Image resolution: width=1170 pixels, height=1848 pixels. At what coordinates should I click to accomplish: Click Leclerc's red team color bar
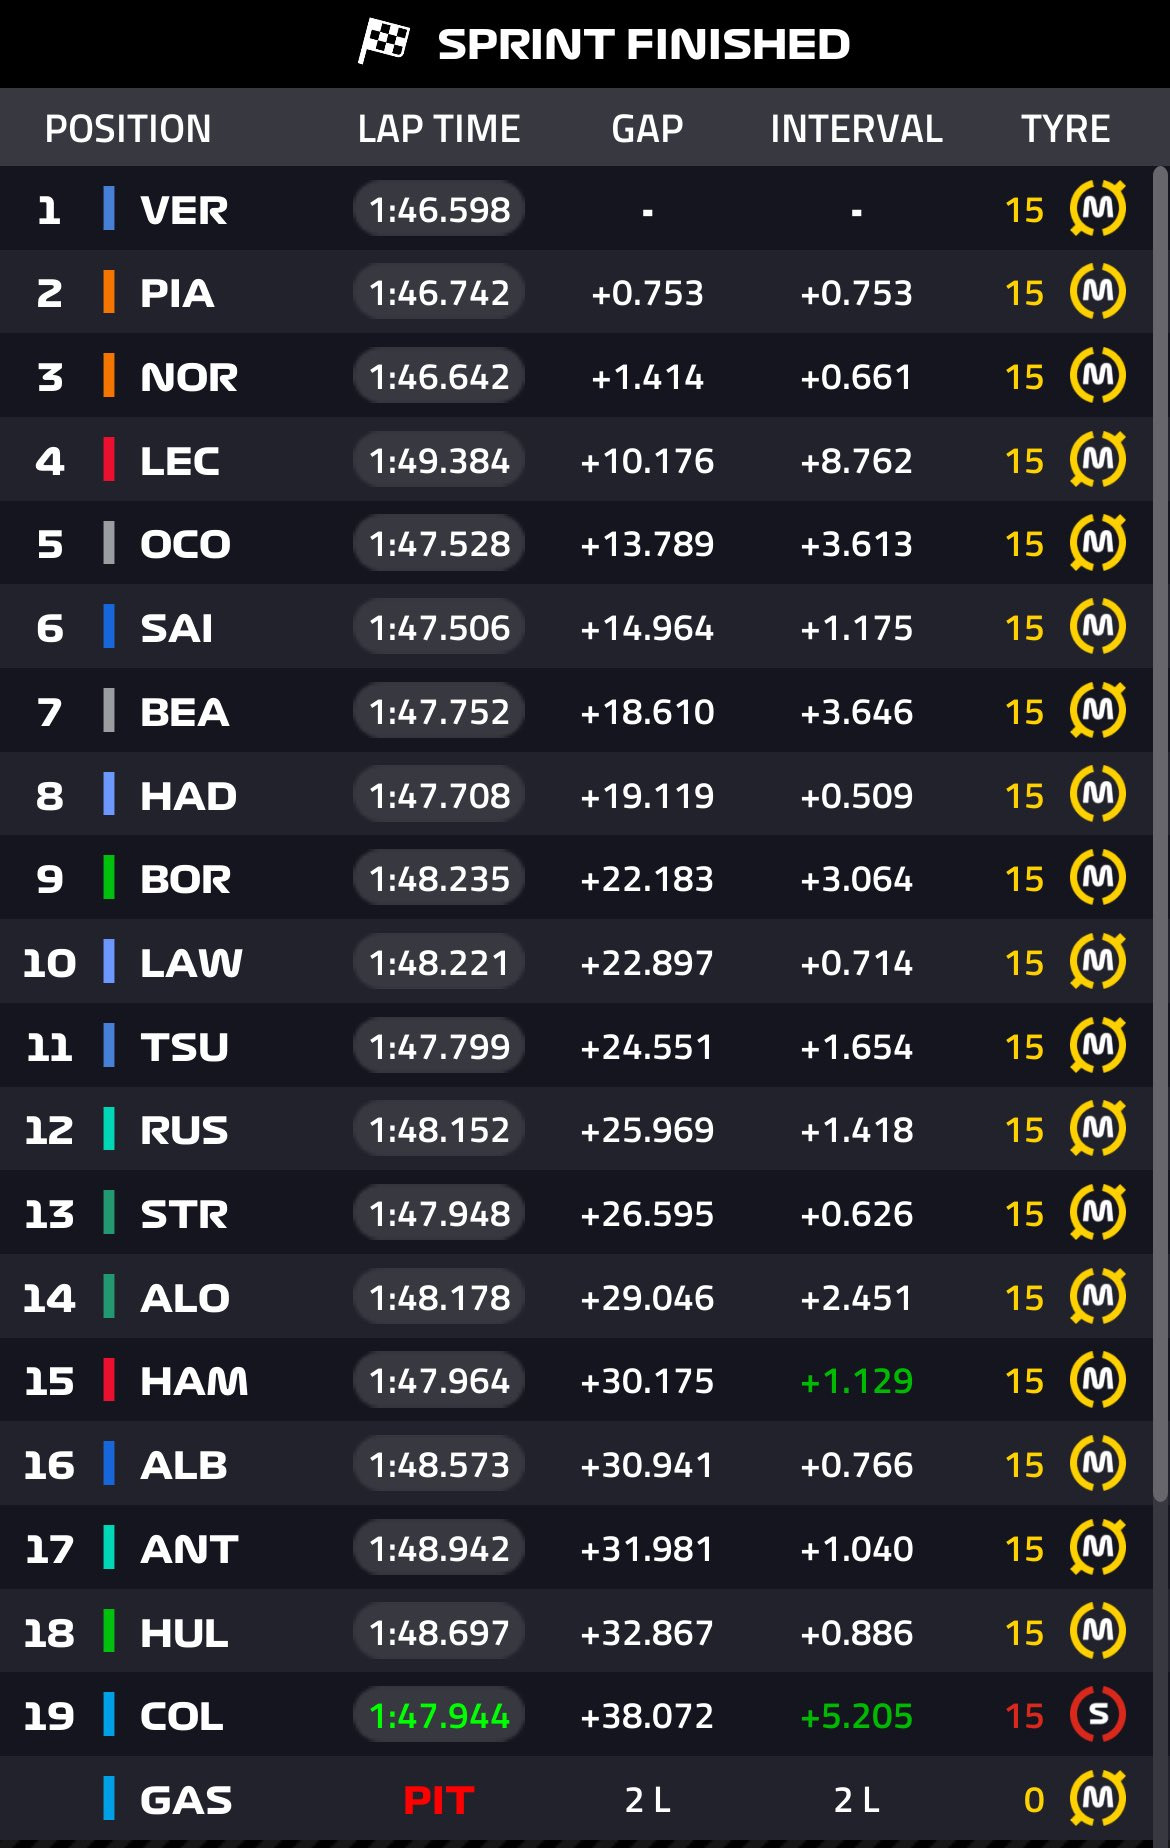point(109,460)
